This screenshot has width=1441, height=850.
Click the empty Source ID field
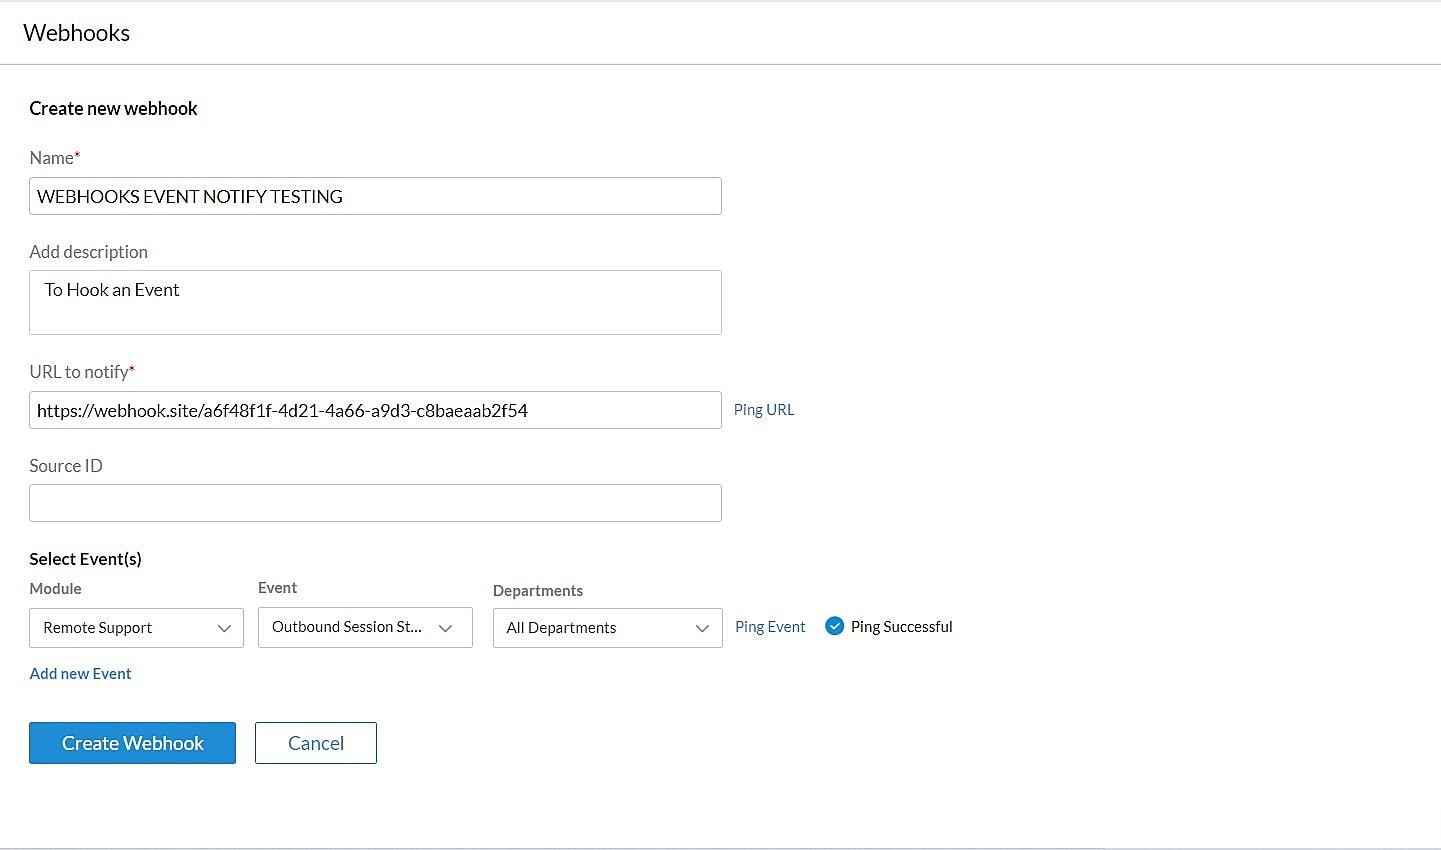[x=375, y=503]
